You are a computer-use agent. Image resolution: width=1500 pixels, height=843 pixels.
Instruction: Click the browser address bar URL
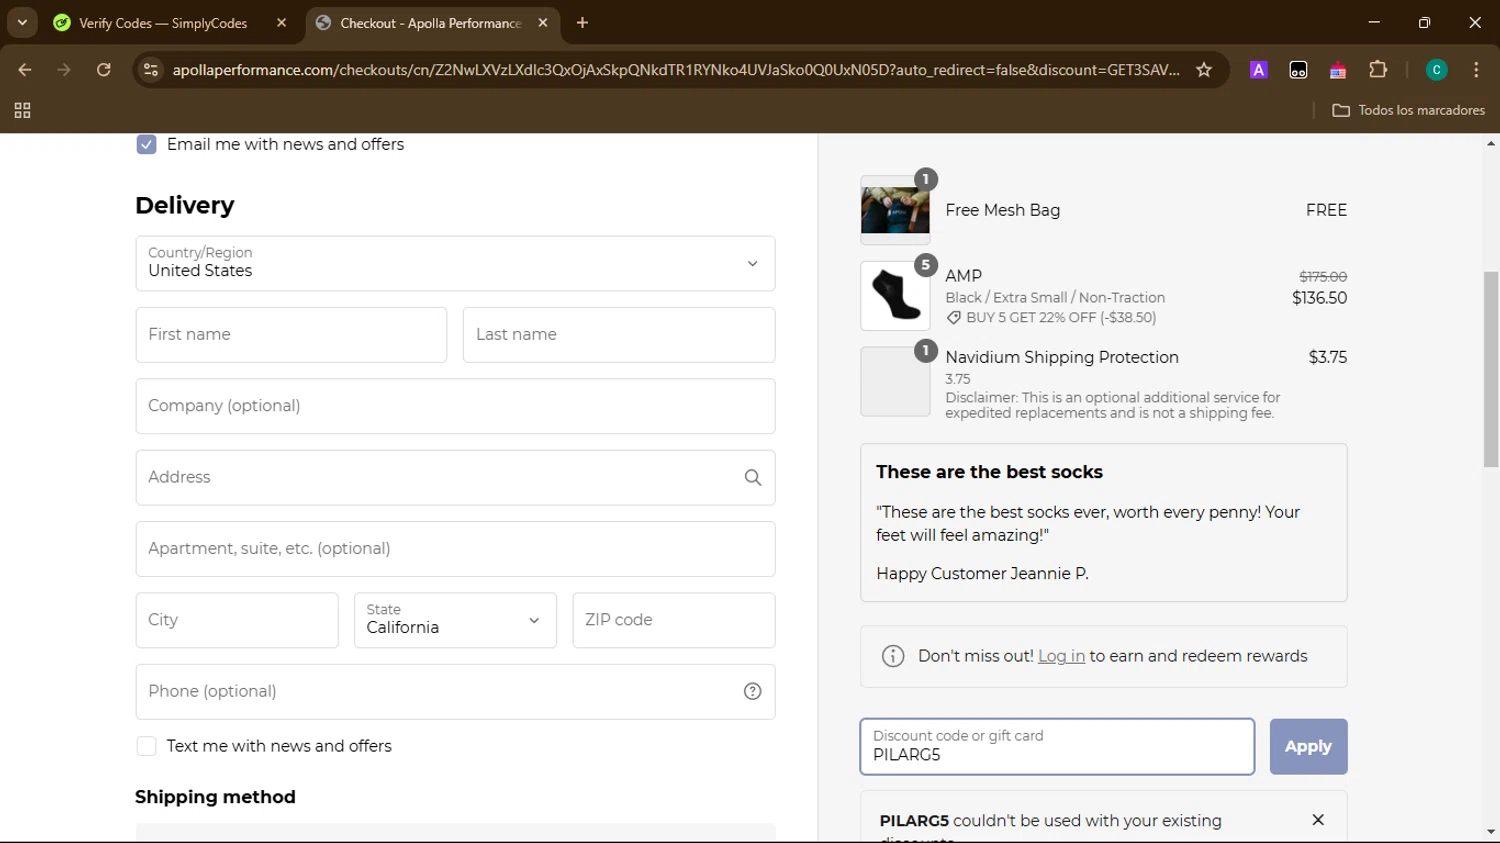(676, 70)
